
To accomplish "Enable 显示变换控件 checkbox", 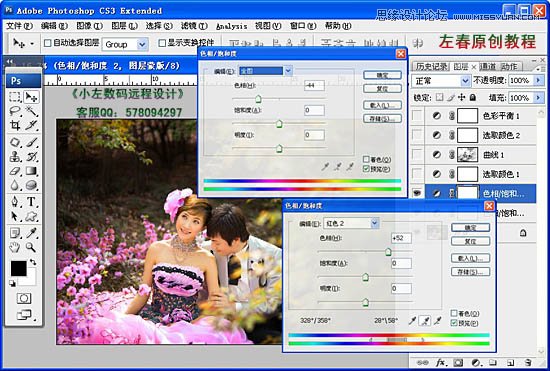I will 162,43.
